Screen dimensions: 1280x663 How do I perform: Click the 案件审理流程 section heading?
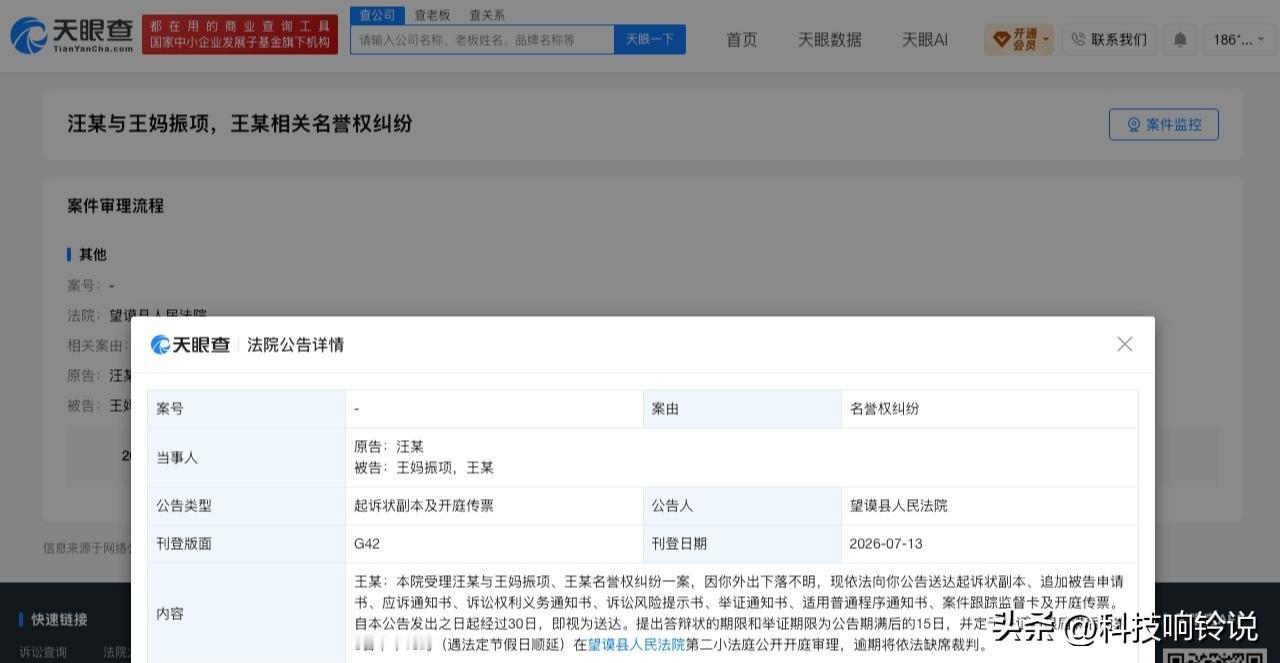(x=115, y=206)
